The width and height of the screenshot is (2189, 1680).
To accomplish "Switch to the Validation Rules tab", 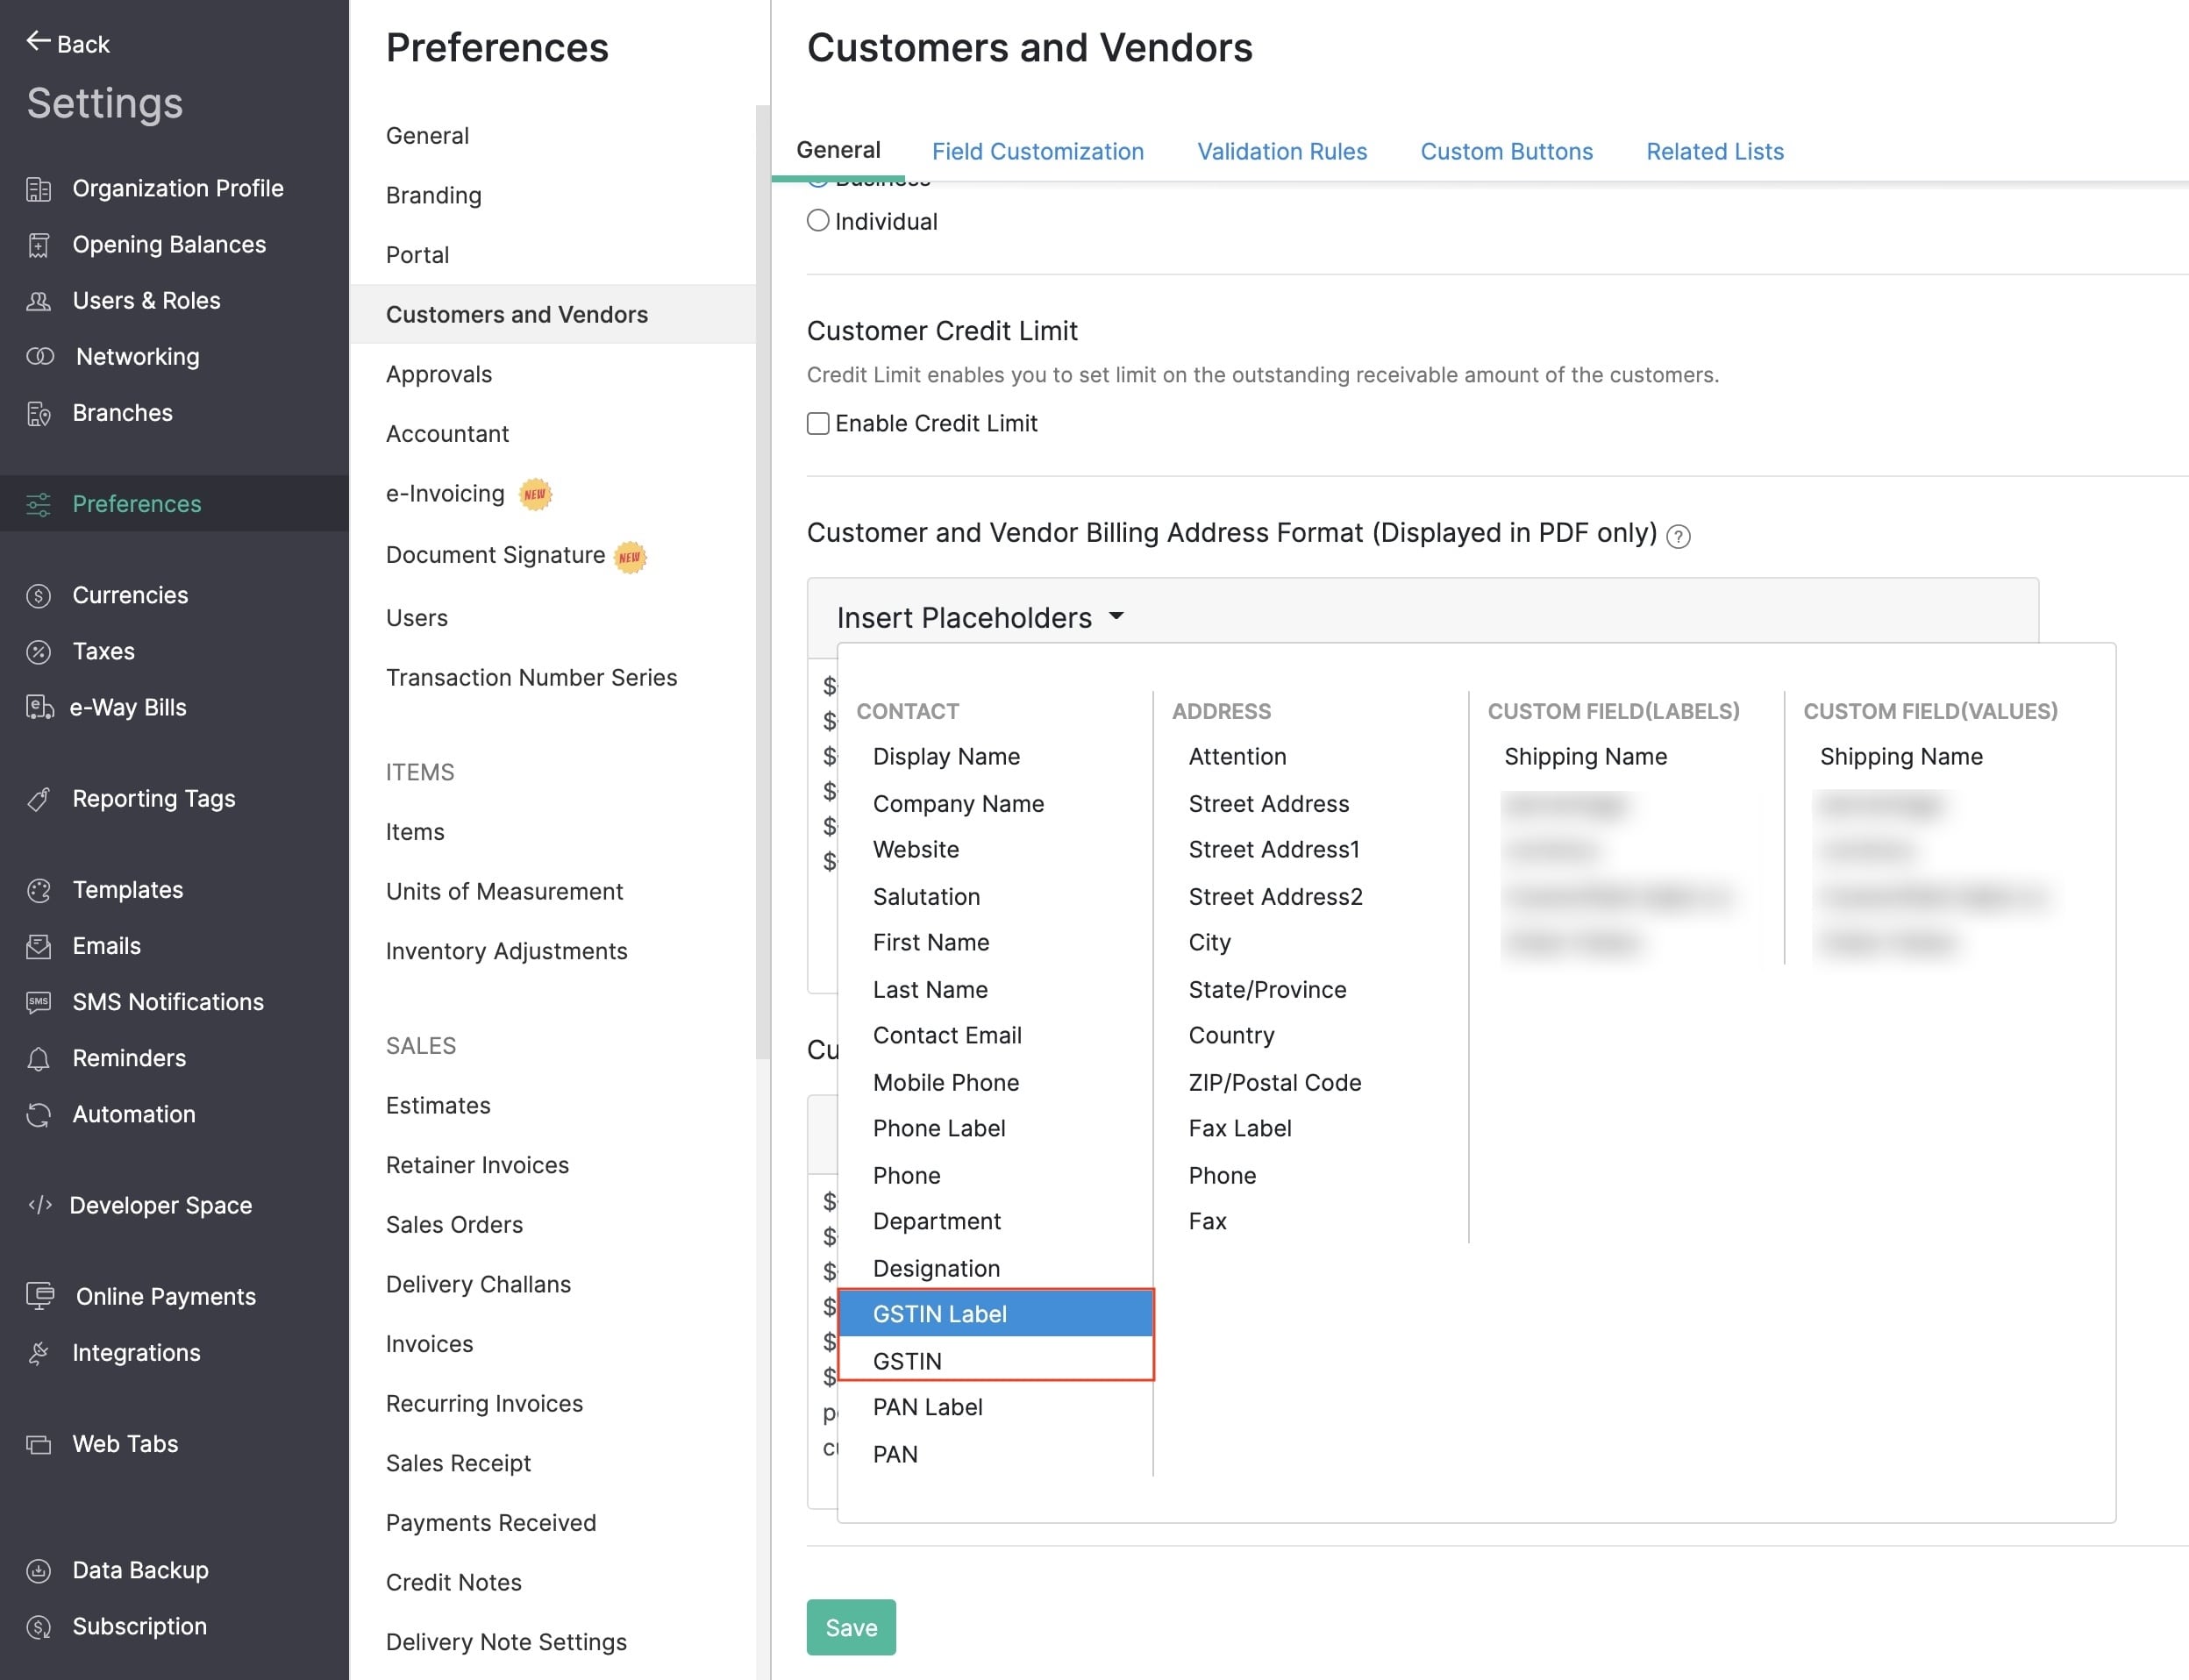I will coord(1281,150).
